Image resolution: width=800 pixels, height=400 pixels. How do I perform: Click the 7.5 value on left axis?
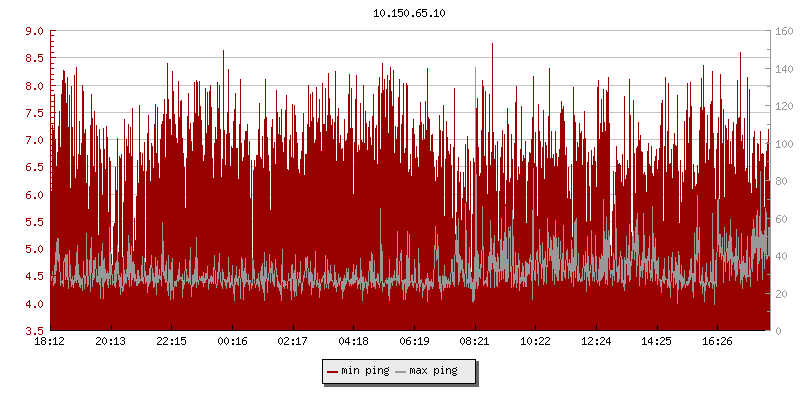(x=34, y=113)
